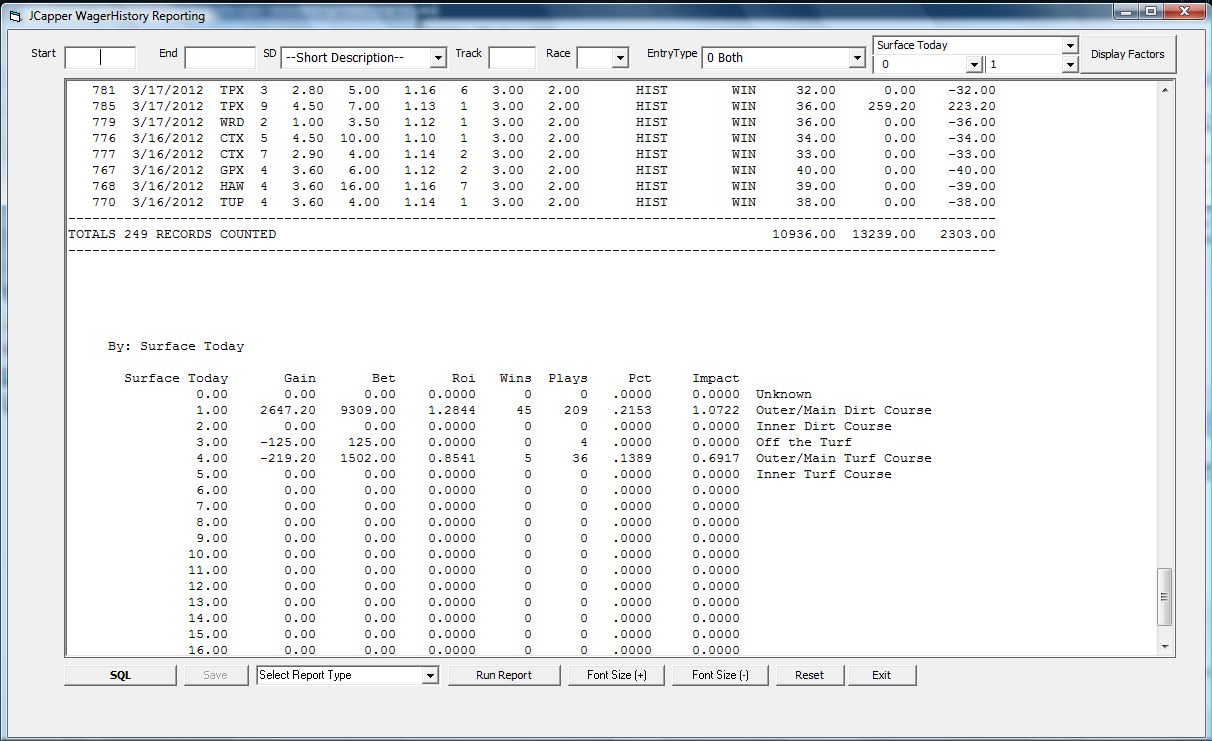Click the 'Unknown' surface label
Screen dimensions: 1212x741
tap(784, 394)
